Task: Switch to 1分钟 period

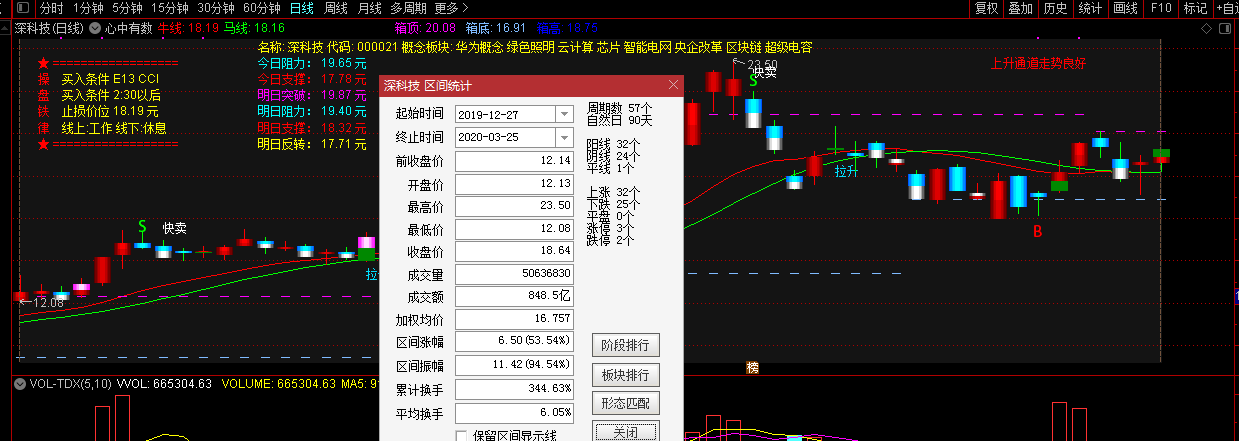Action: [x=88, y=8]
